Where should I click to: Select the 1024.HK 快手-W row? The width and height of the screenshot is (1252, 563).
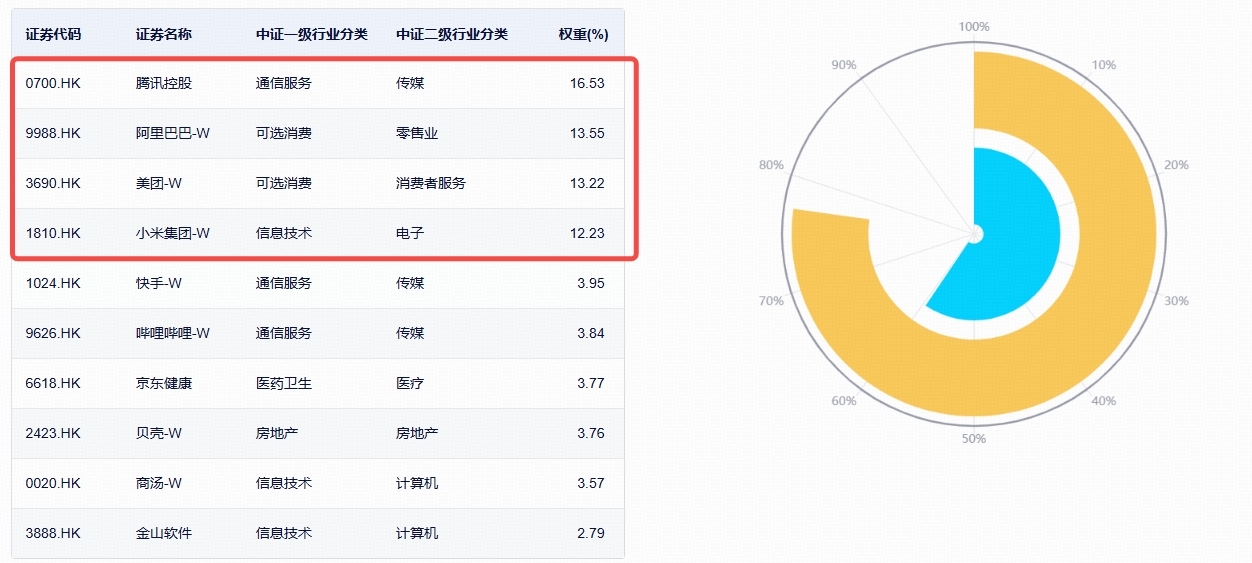(318, 283)
